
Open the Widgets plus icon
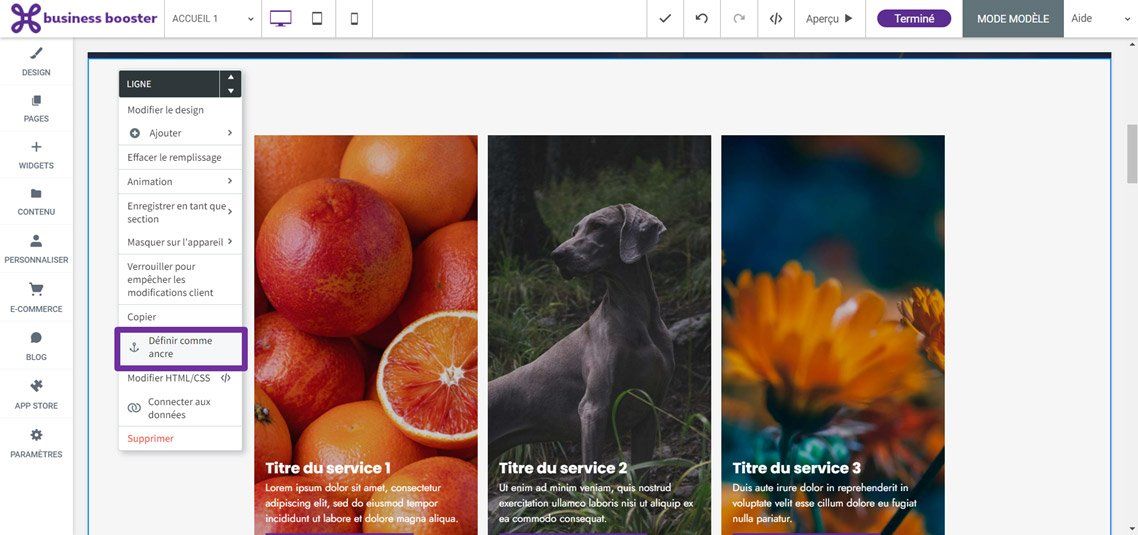point(36,147)
